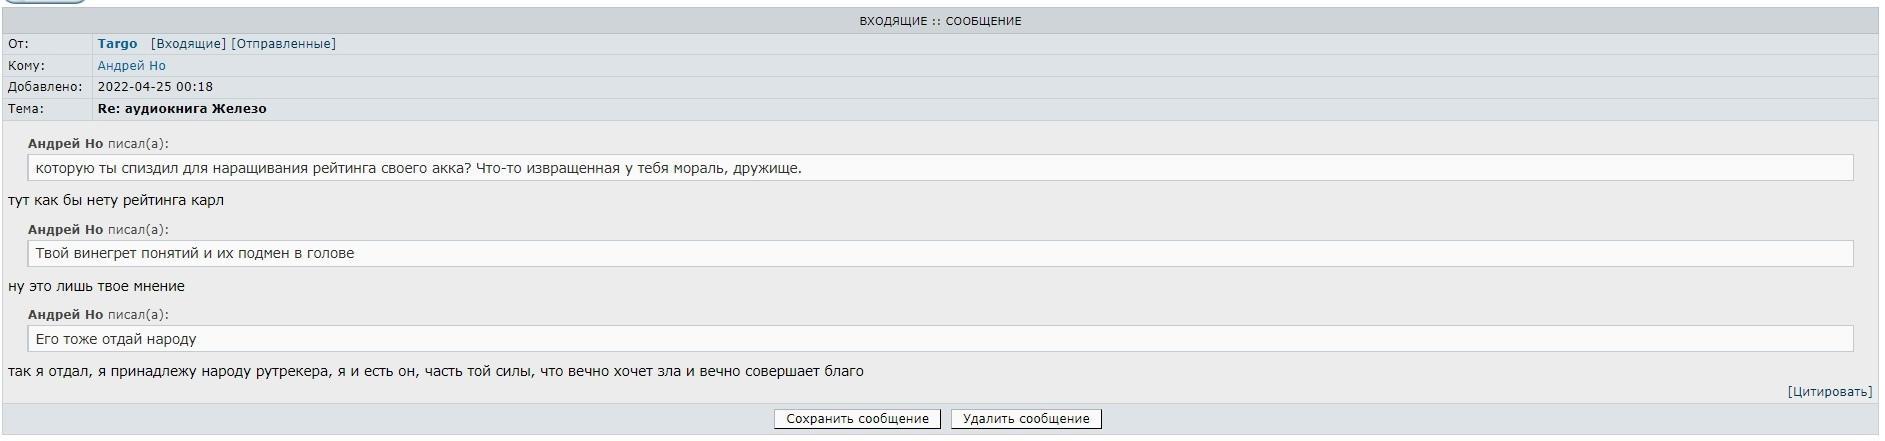Image resolution: width=1885 pixels, height=441 pixels.
Task: Click the Цитировать link
Action: 1829,392
